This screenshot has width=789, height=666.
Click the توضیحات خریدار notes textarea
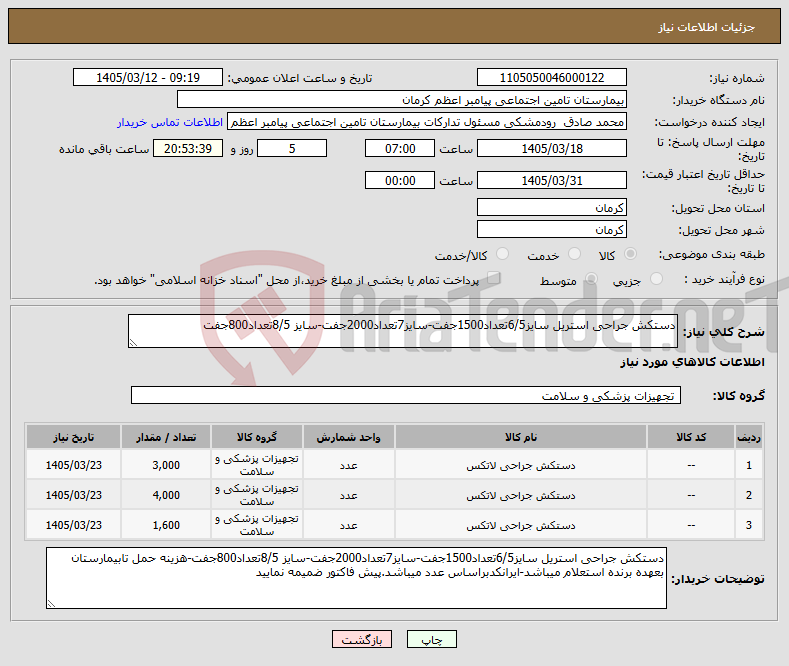coord(356,578)
